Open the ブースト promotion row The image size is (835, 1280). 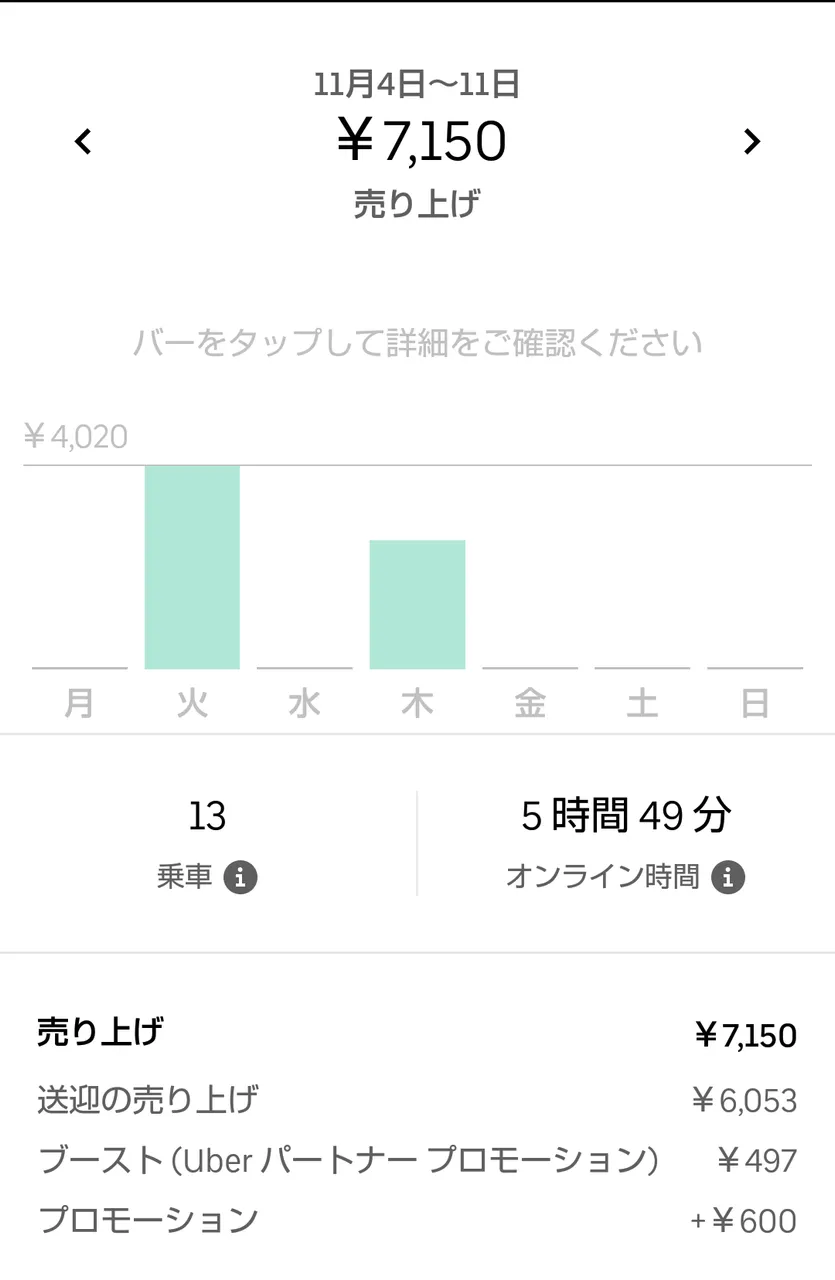point(417,1161)
